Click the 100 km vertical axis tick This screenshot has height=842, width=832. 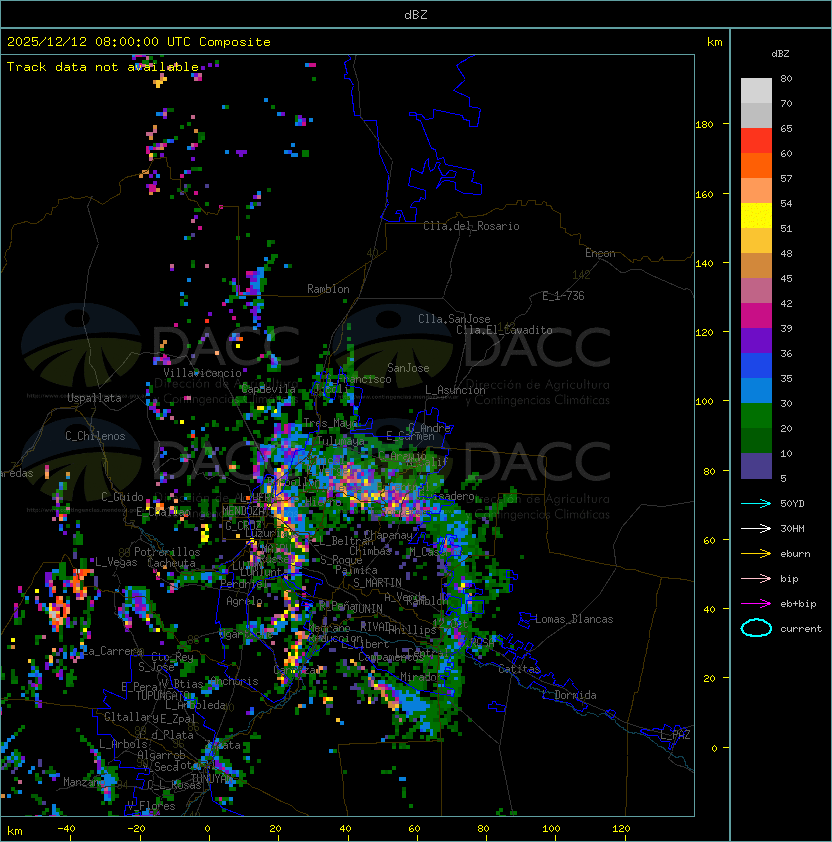click(704, 402)
